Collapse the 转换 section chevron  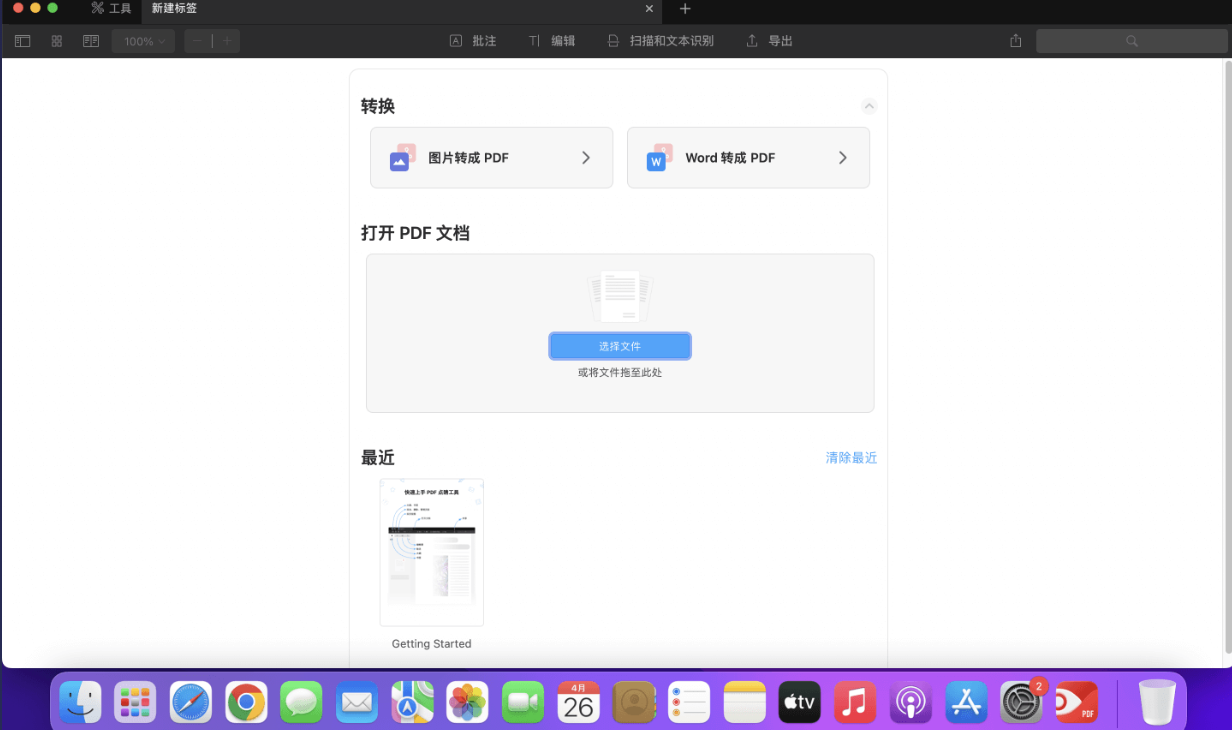tap(869, 106)
